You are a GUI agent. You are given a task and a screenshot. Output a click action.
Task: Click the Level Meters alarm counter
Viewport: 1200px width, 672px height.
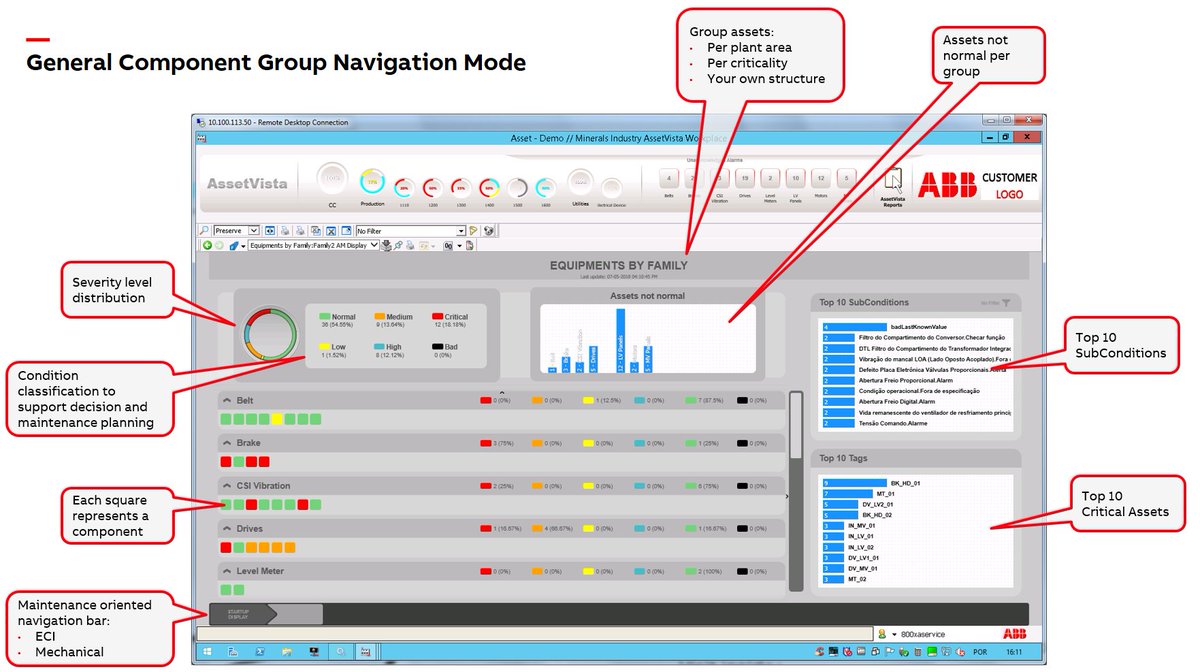[770, 178]
